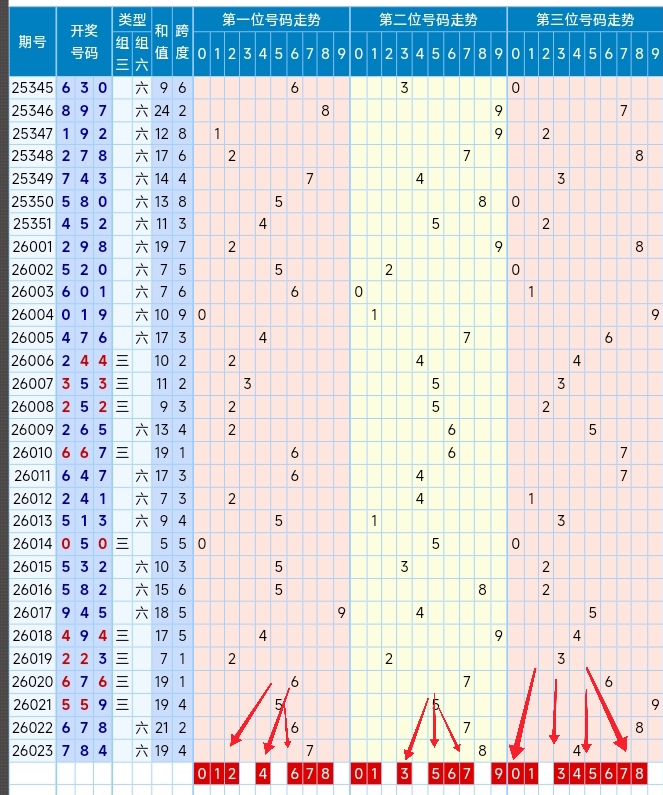Select period number 26018
Viewport: 663px width, 795px height.
point(32,635)
